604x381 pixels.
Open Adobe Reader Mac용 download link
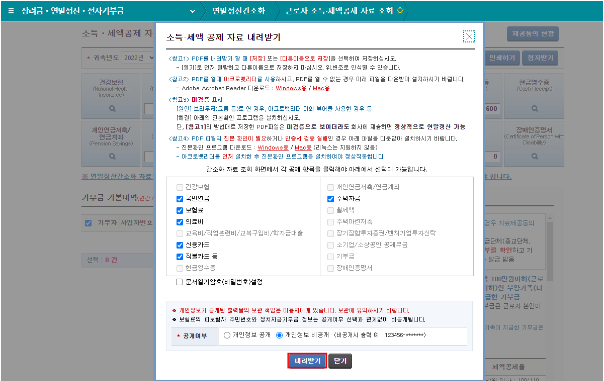[321, 88]
